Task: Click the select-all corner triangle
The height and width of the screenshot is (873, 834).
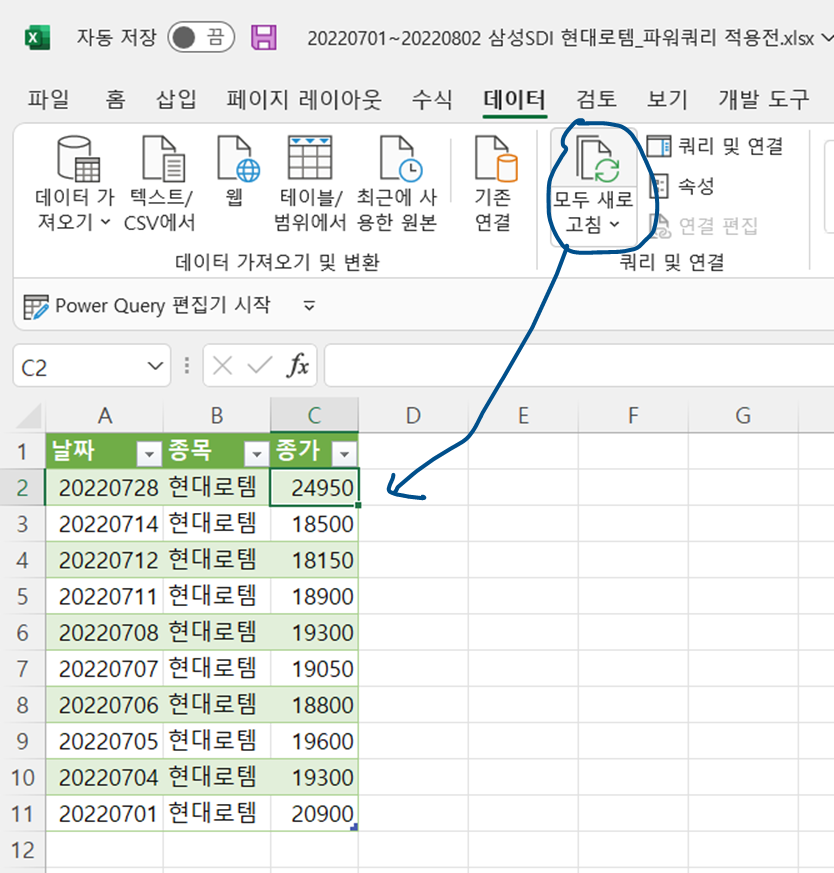Action: 28,416
